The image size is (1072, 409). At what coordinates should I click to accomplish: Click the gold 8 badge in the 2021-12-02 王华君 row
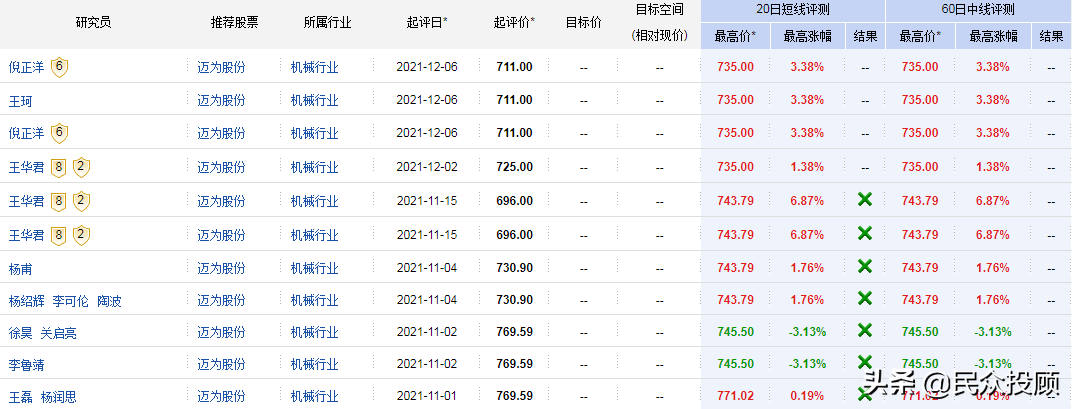click(59, 167)
